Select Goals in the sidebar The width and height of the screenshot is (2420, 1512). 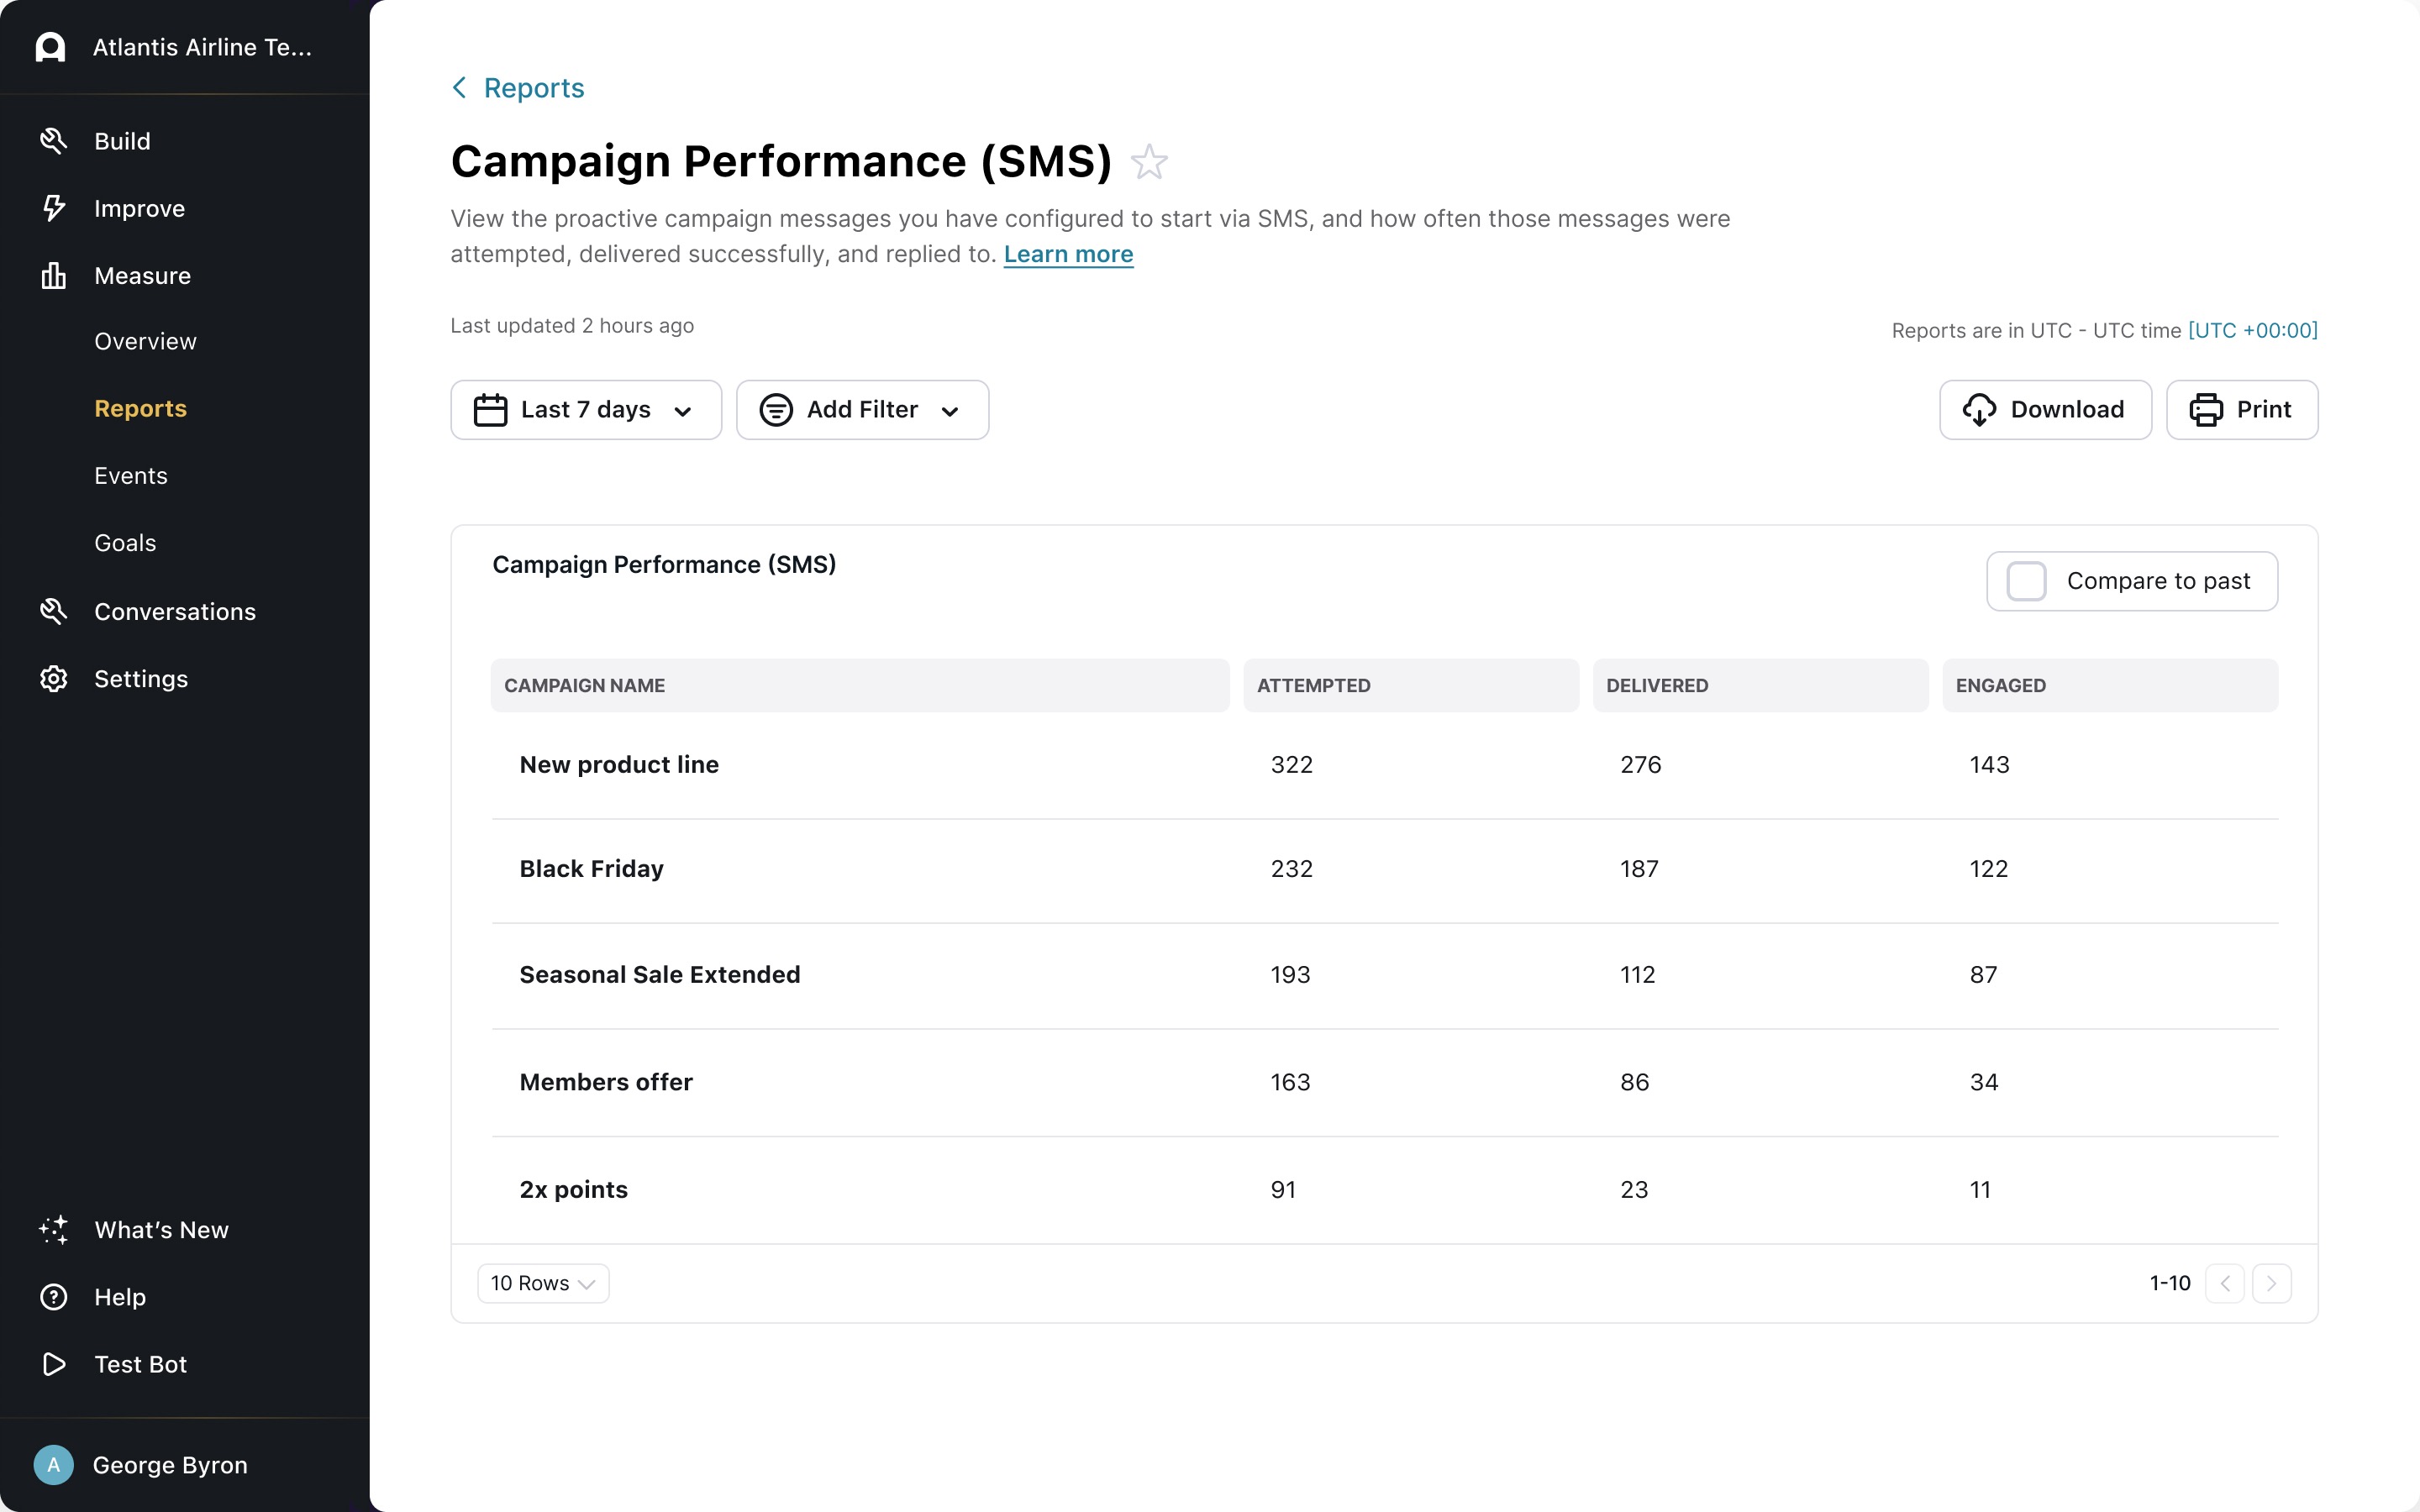click(125, 543)
